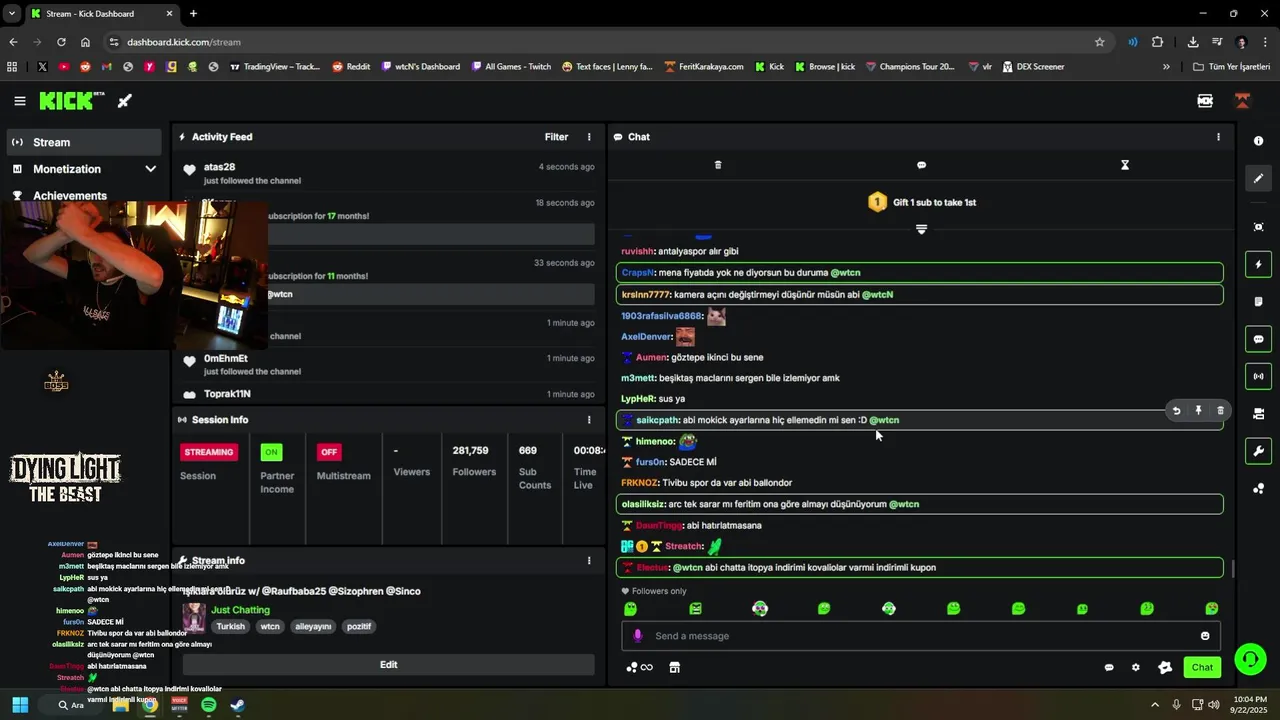Open the Activity Feed Filter
The image size is (1280, 720).
click(556, 137)
